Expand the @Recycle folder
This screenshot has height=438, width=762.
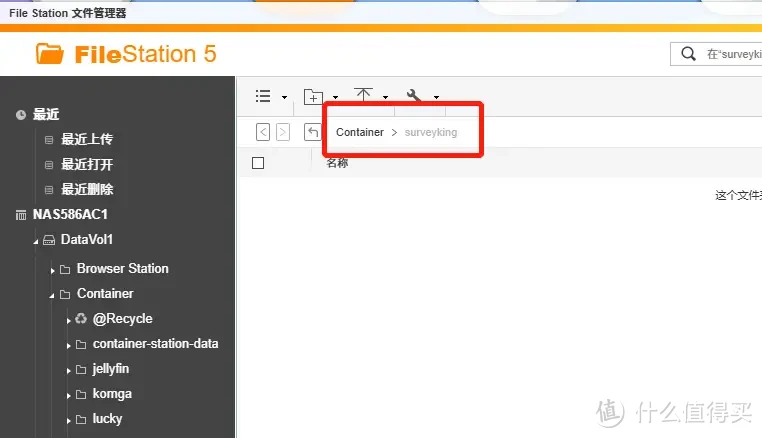pyautogui.click(x=69, y=320)
